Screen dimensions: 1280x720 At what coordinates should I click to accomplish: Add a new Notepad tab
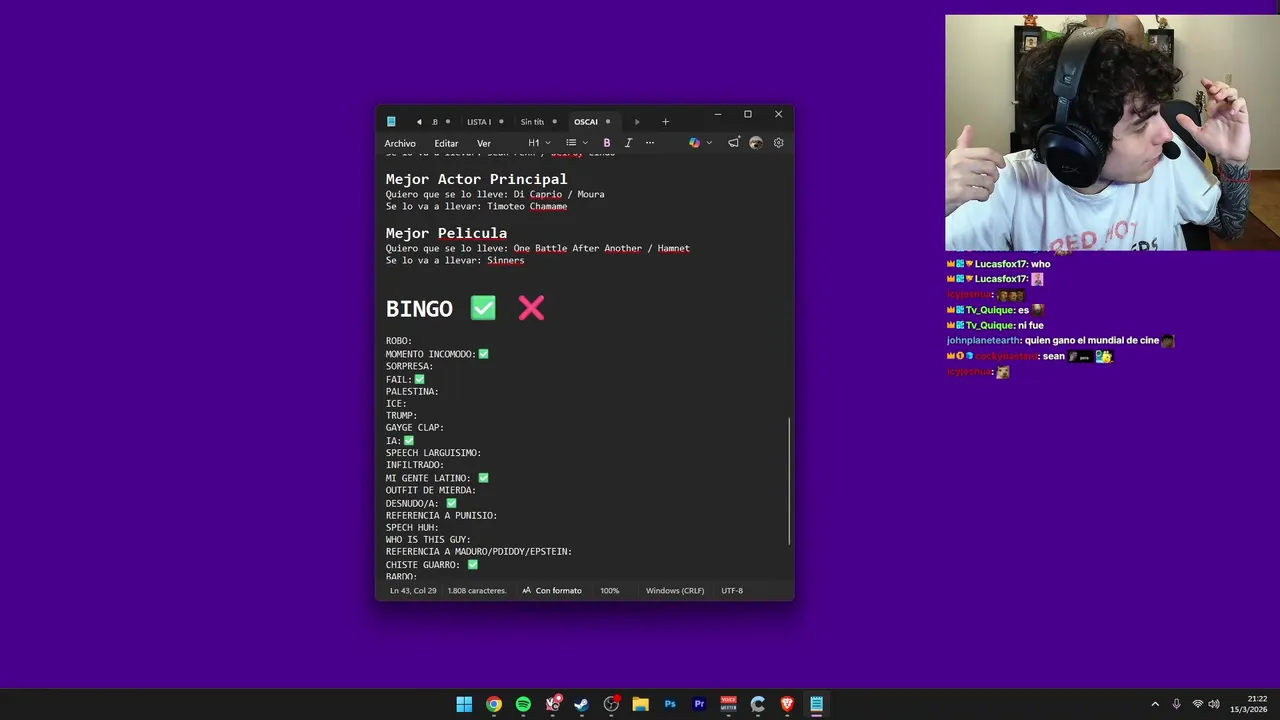pyautogui.click(x=665, y=122)
